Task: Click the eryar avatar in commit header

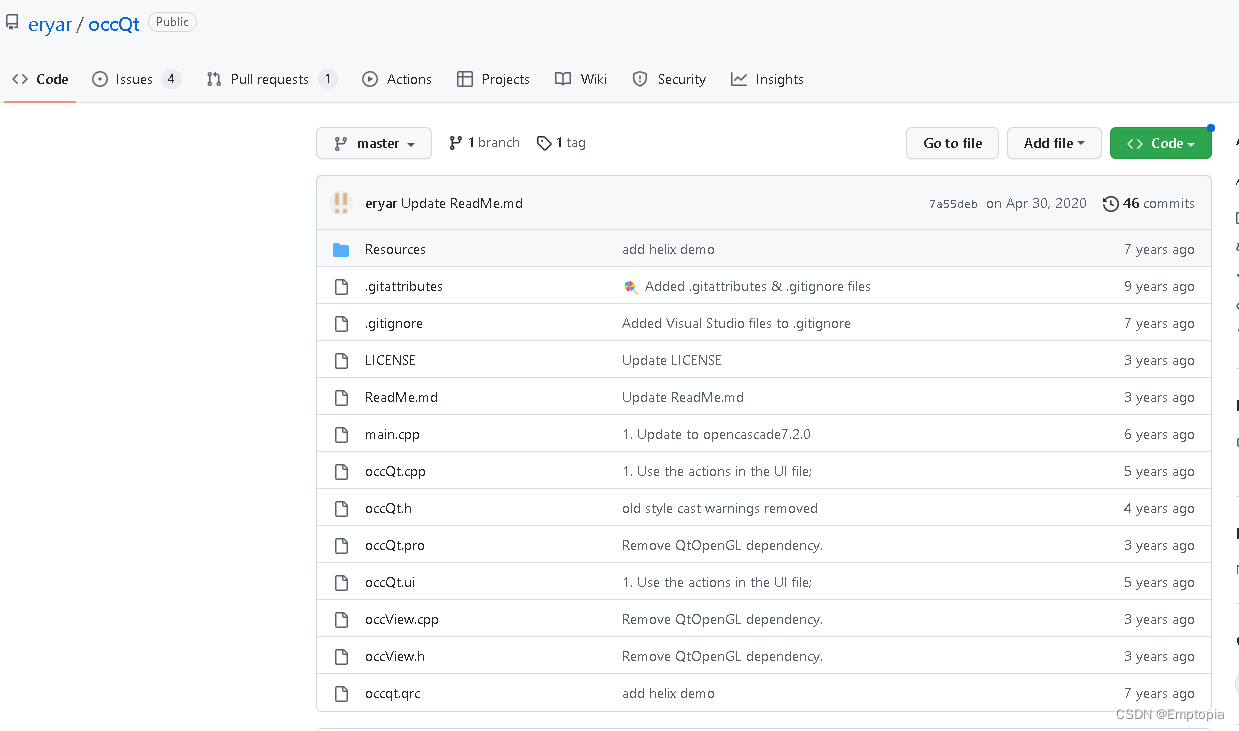Action: [341, 203]
